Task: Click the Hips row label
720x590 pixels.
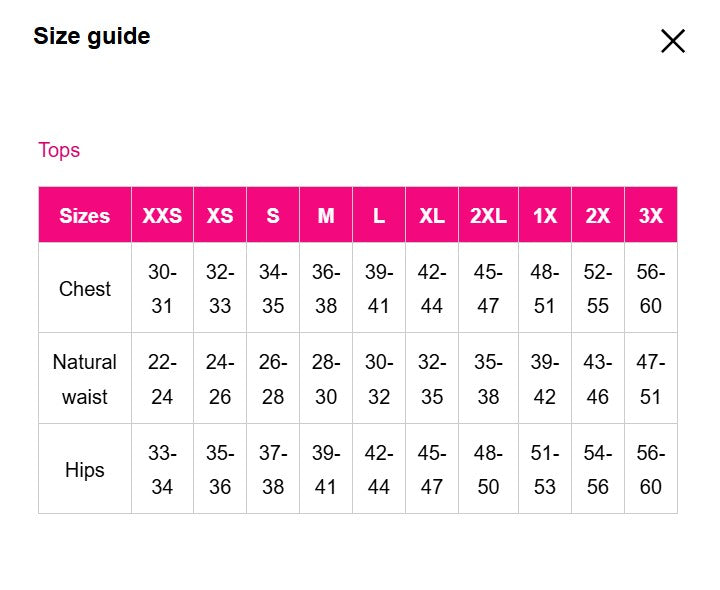Action: coord(85,470)
